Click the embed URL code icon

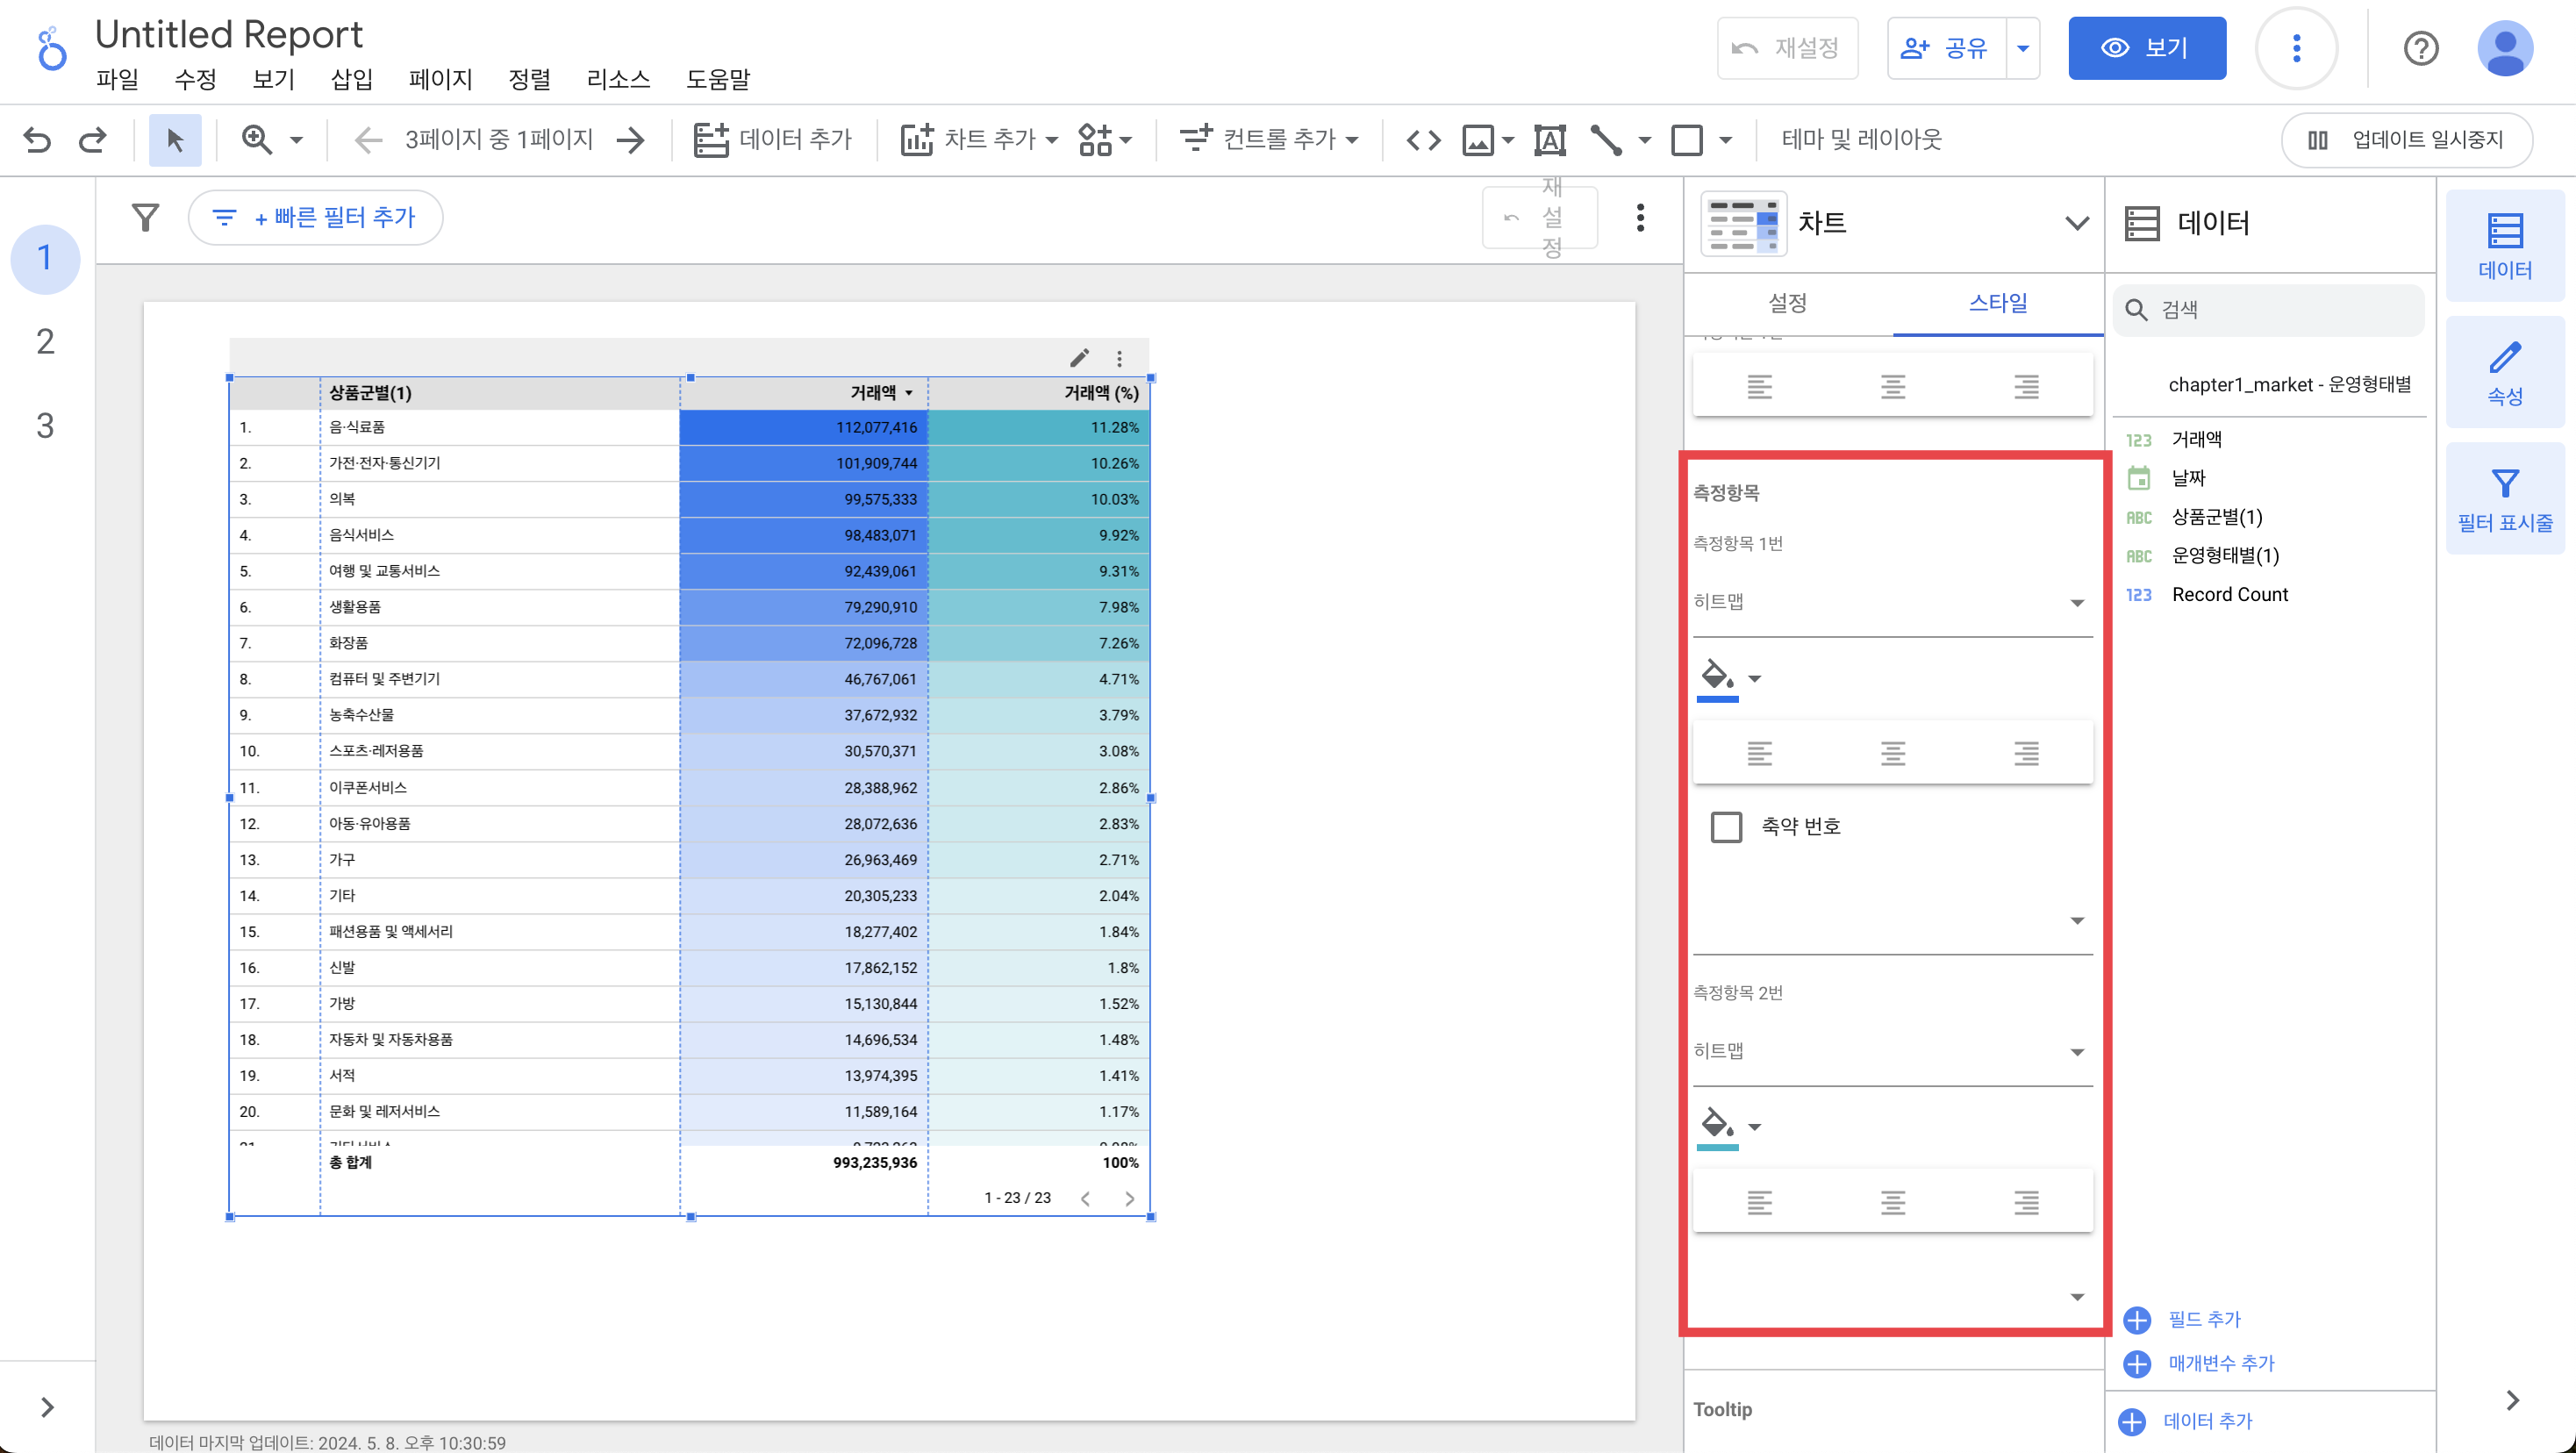(x=1423, y=139)
